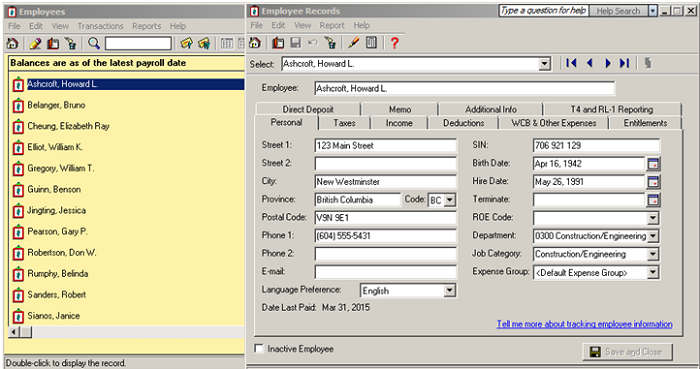Screen dimensions: 700x369
Task: Select Guinn, Benson in employee list
Action: [54, 189]
